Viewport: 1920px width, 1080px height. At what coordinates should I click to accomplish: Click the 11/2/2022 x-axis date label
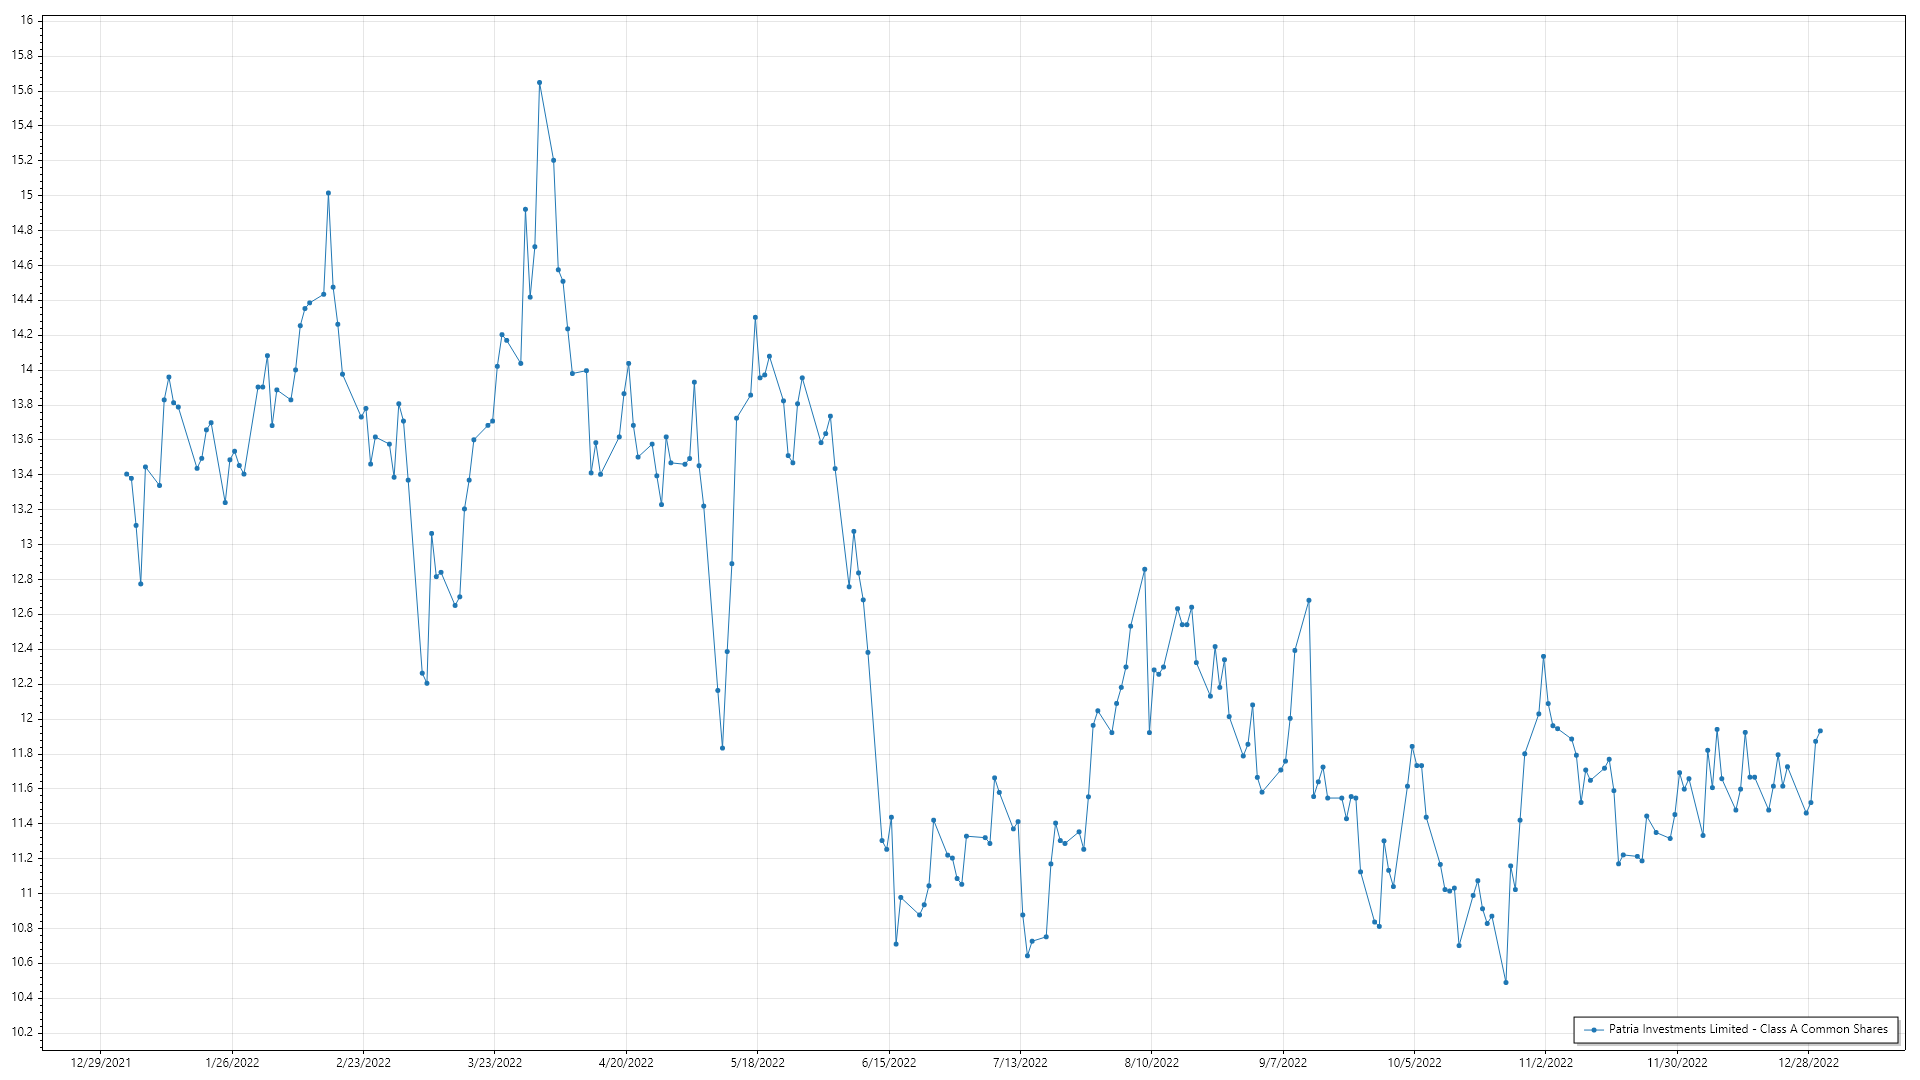[1545, 1062]
